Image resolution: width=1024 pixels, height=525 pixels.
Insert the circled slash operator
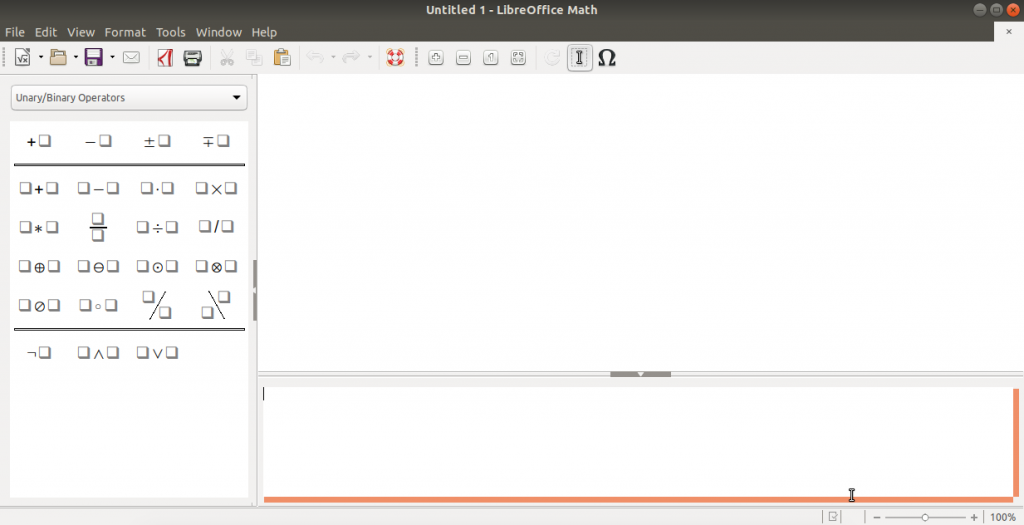(39, 305)
